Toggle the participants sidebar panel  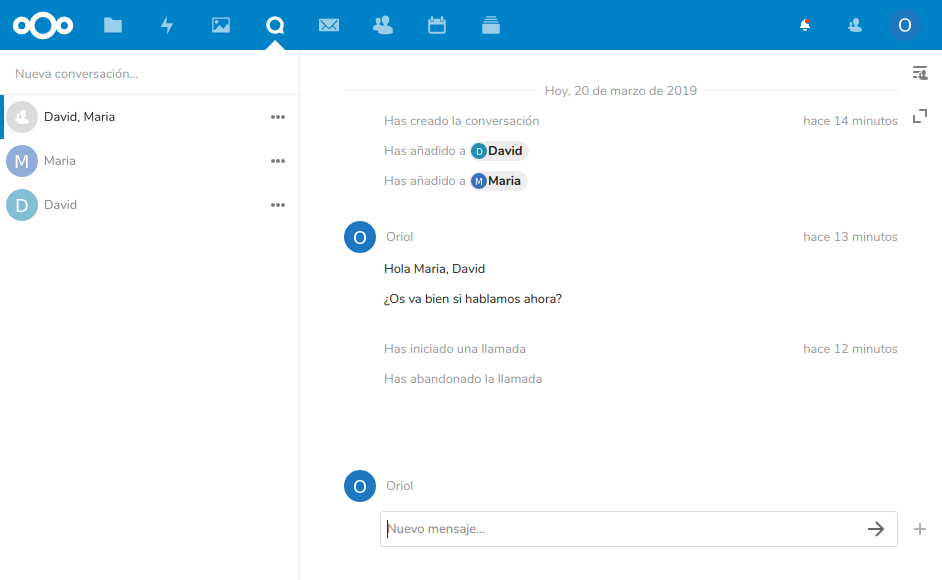(920, 73)
